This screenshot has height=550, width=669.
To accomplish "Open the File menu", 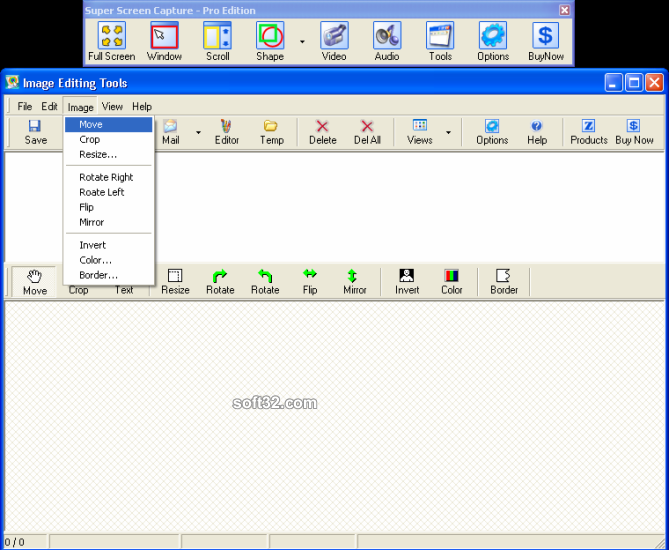I will pyautogui.click(x=25, y=107).
